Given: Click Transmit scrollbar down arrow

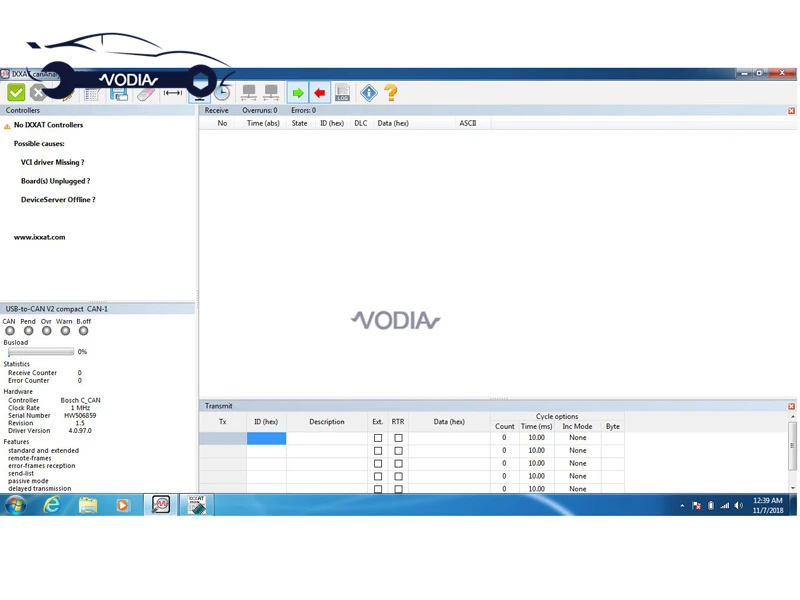Looking at the screenshot, I should (792, 488).
